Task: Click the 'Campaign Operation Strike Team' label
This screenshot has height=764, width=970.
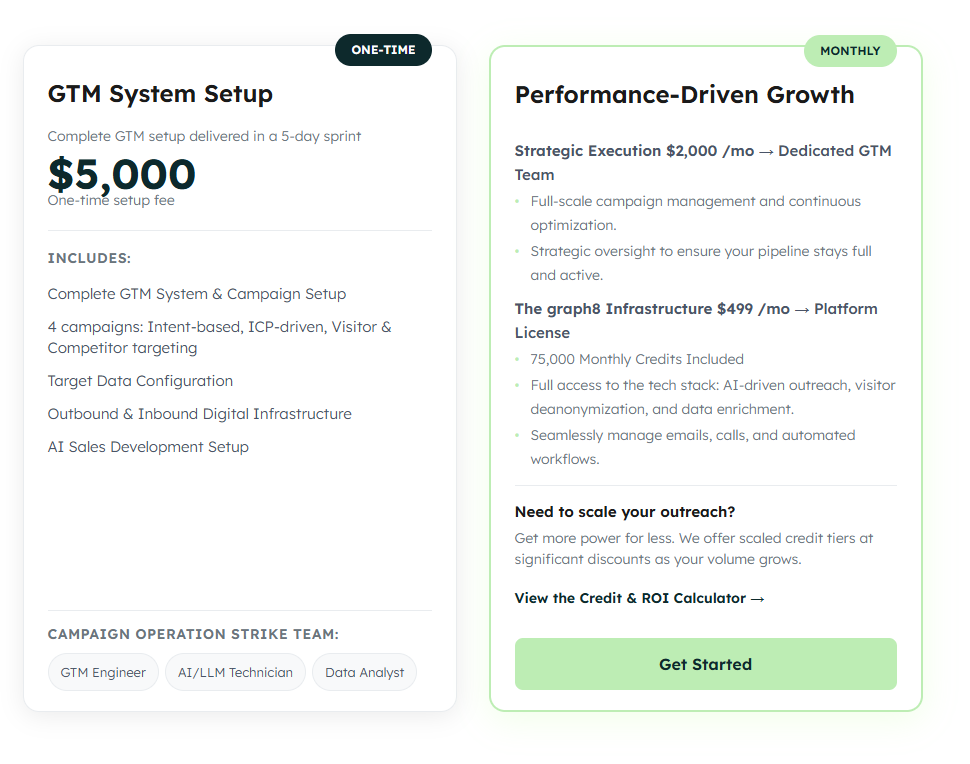Action: click(193, 634)
